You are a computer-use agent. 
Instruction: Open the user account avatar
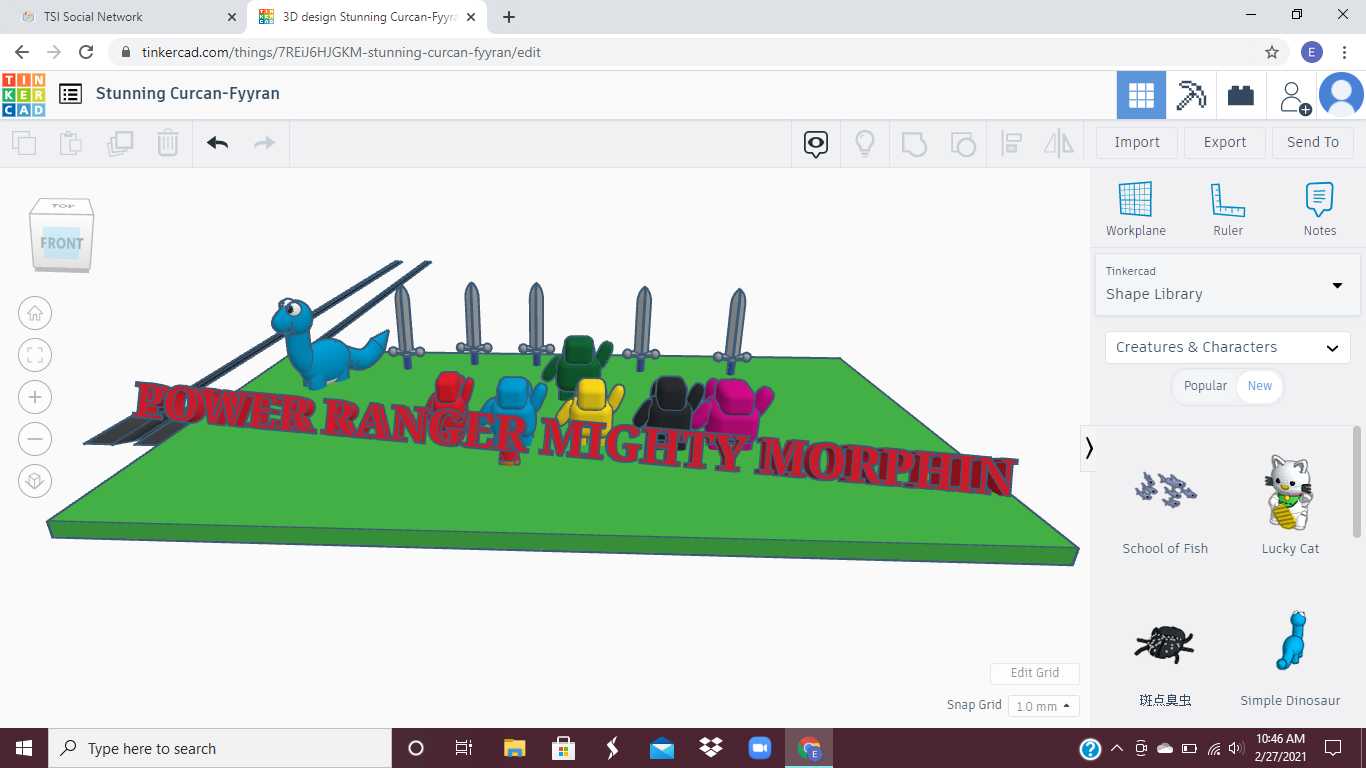(x=1341, y=95)
